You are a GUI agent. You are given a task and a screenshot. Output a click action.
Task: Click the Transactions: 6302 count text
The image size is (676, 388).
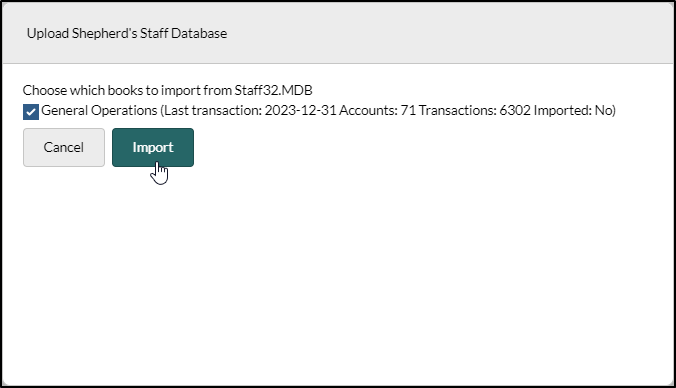click(475, 111)
